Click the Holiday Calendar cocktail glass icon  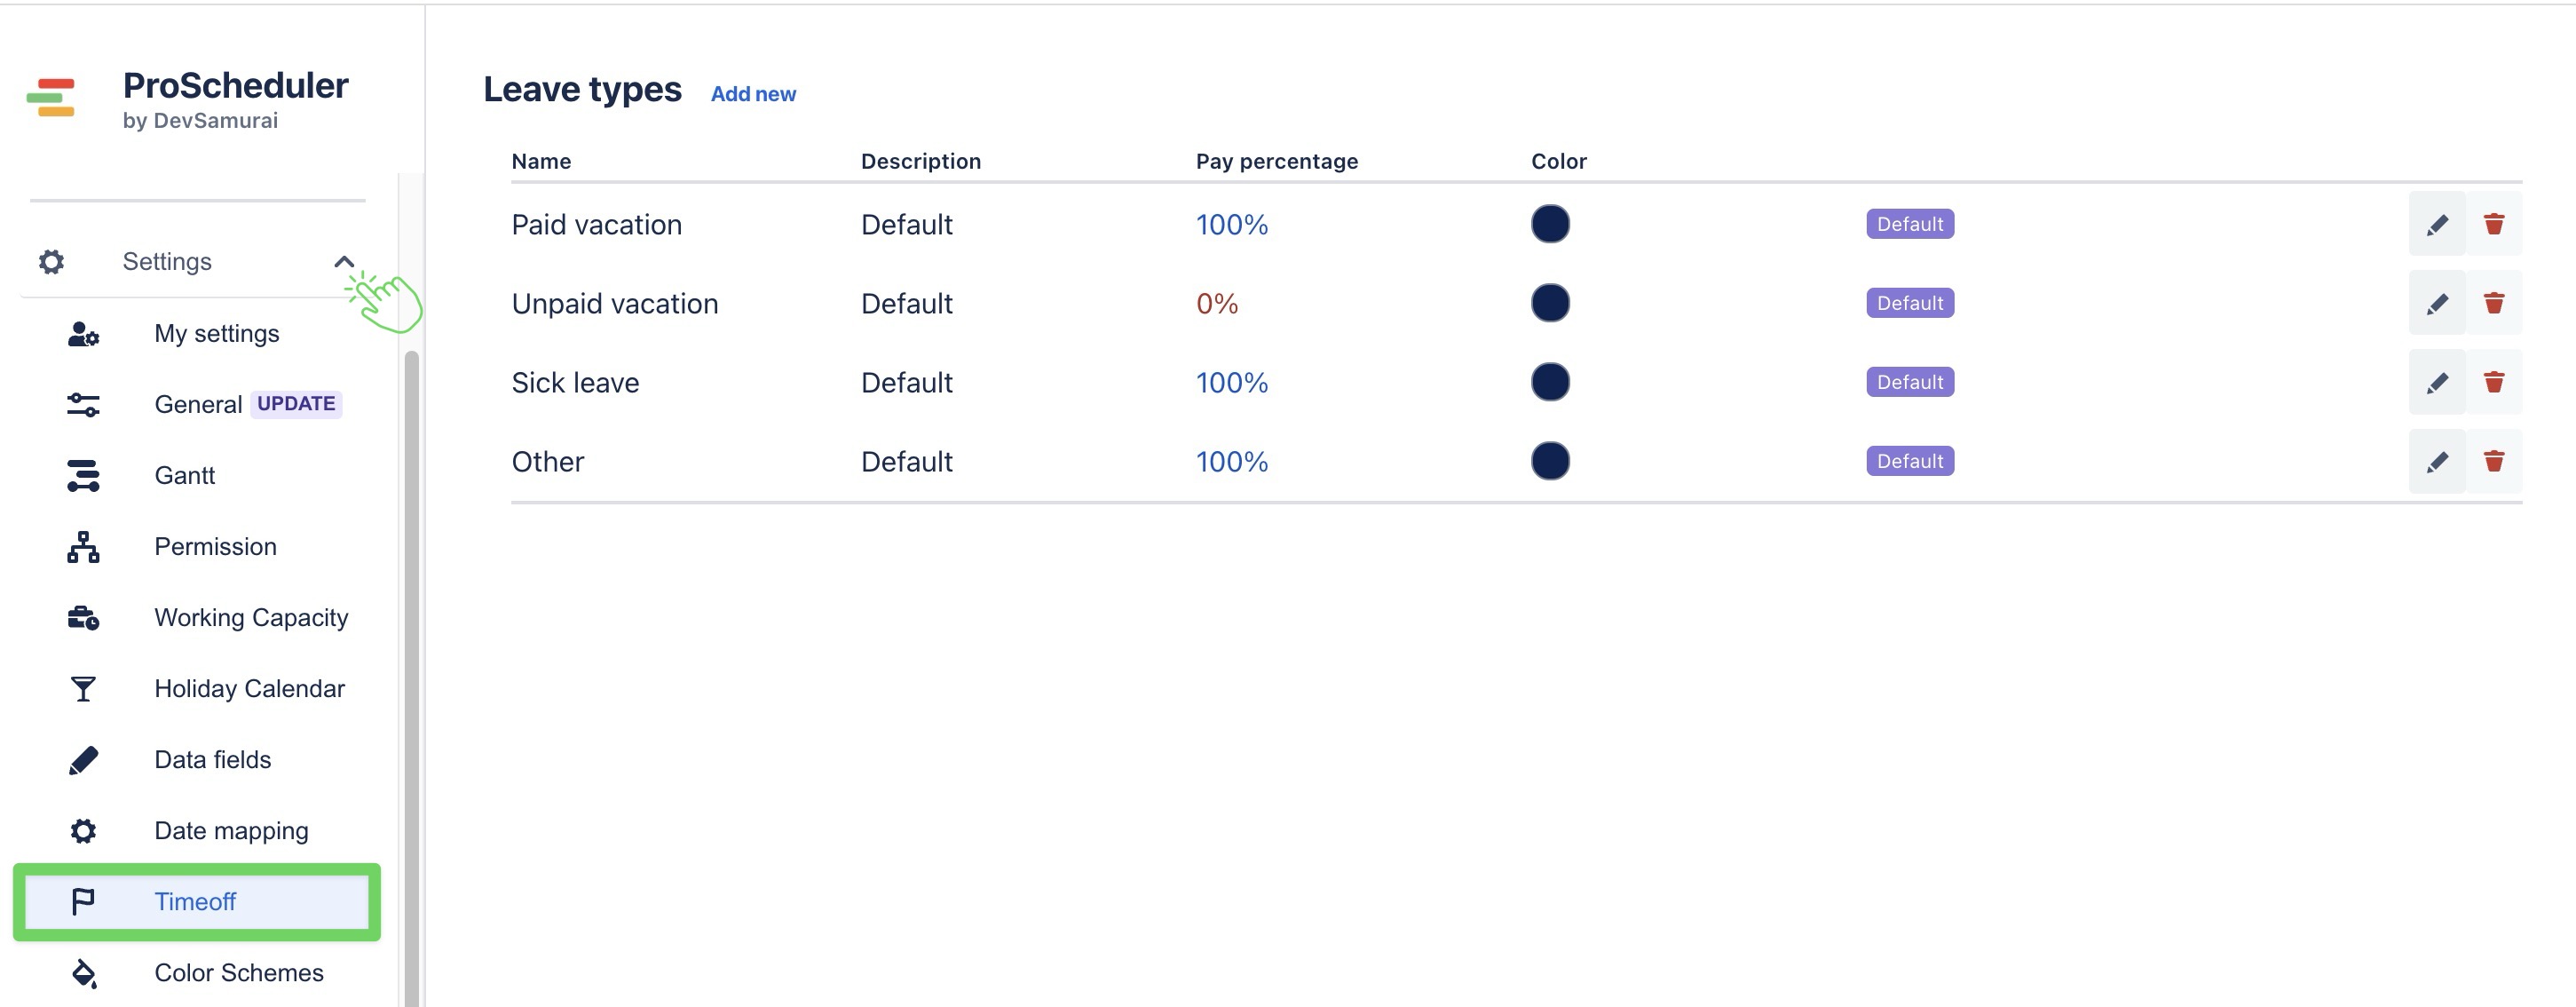tap(83, 689)
